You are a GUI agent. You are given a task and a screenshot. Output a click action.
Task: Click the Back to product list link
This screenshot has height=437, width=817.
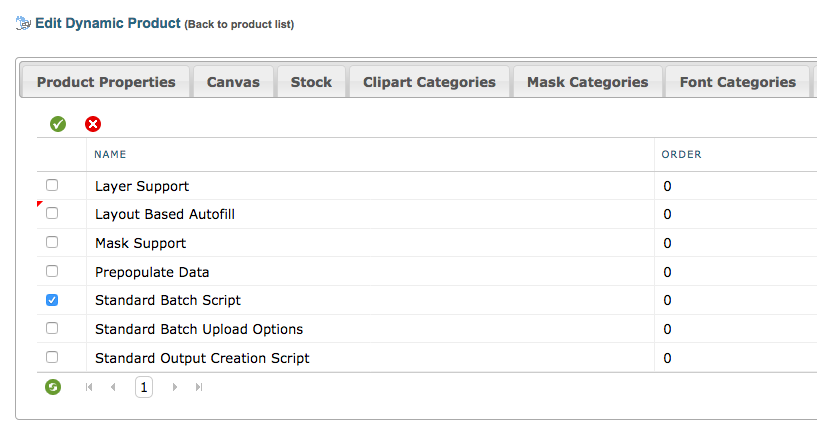pos(239,24)
